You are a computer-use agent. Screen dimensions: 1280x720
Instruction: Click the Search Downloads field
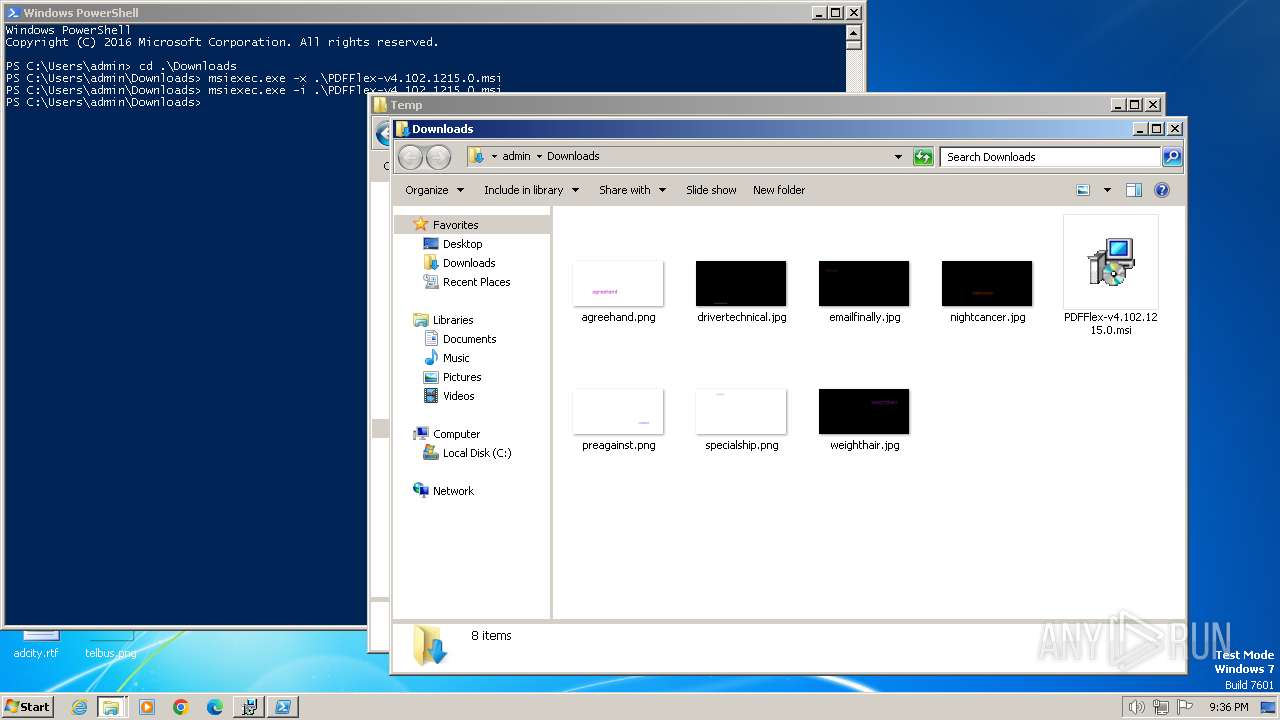(x=1050, y=157)
